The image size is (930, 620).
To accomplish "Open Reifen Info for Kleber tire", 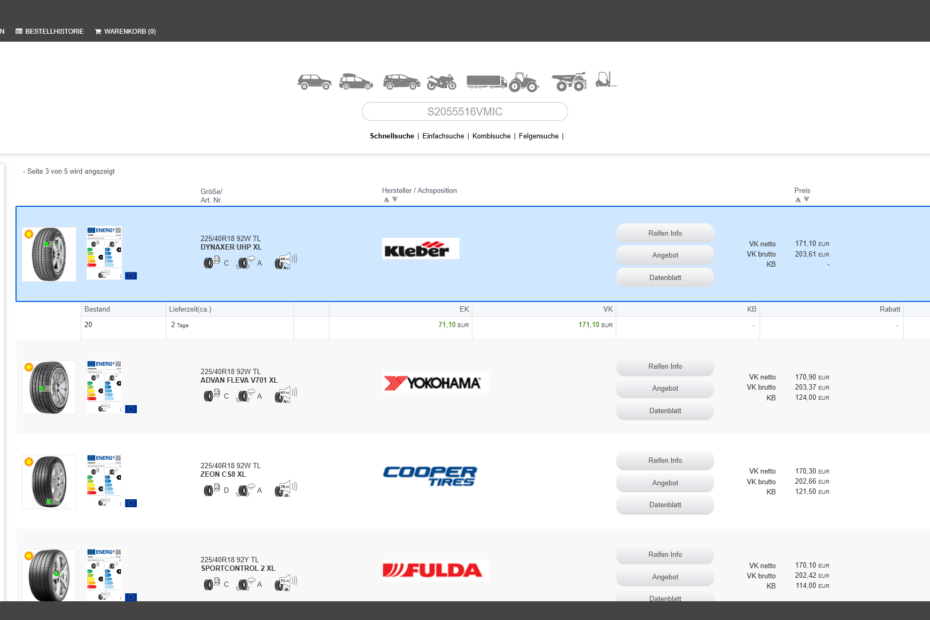I will 665,233.
